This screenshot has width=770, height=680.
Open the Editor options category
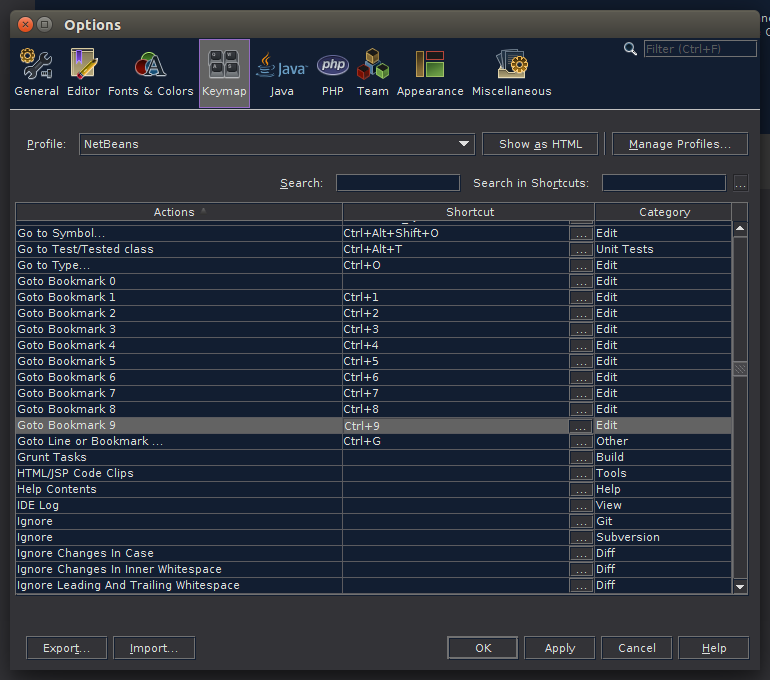click(83, 73)
